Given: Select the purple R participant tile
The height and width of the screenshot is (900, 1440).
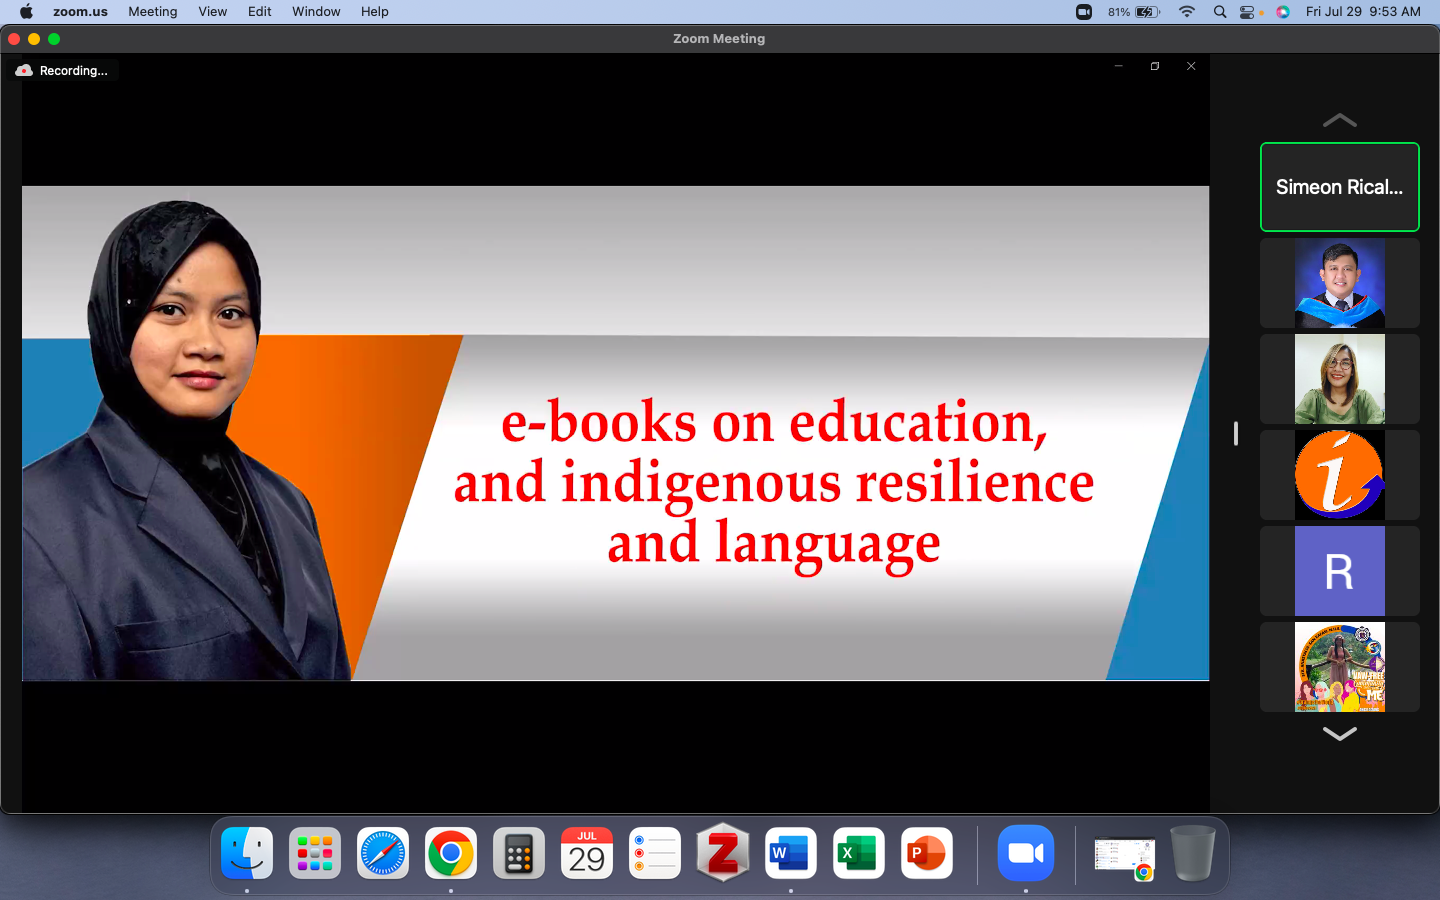Looking at the screenshot, I should click(1339, 571).
